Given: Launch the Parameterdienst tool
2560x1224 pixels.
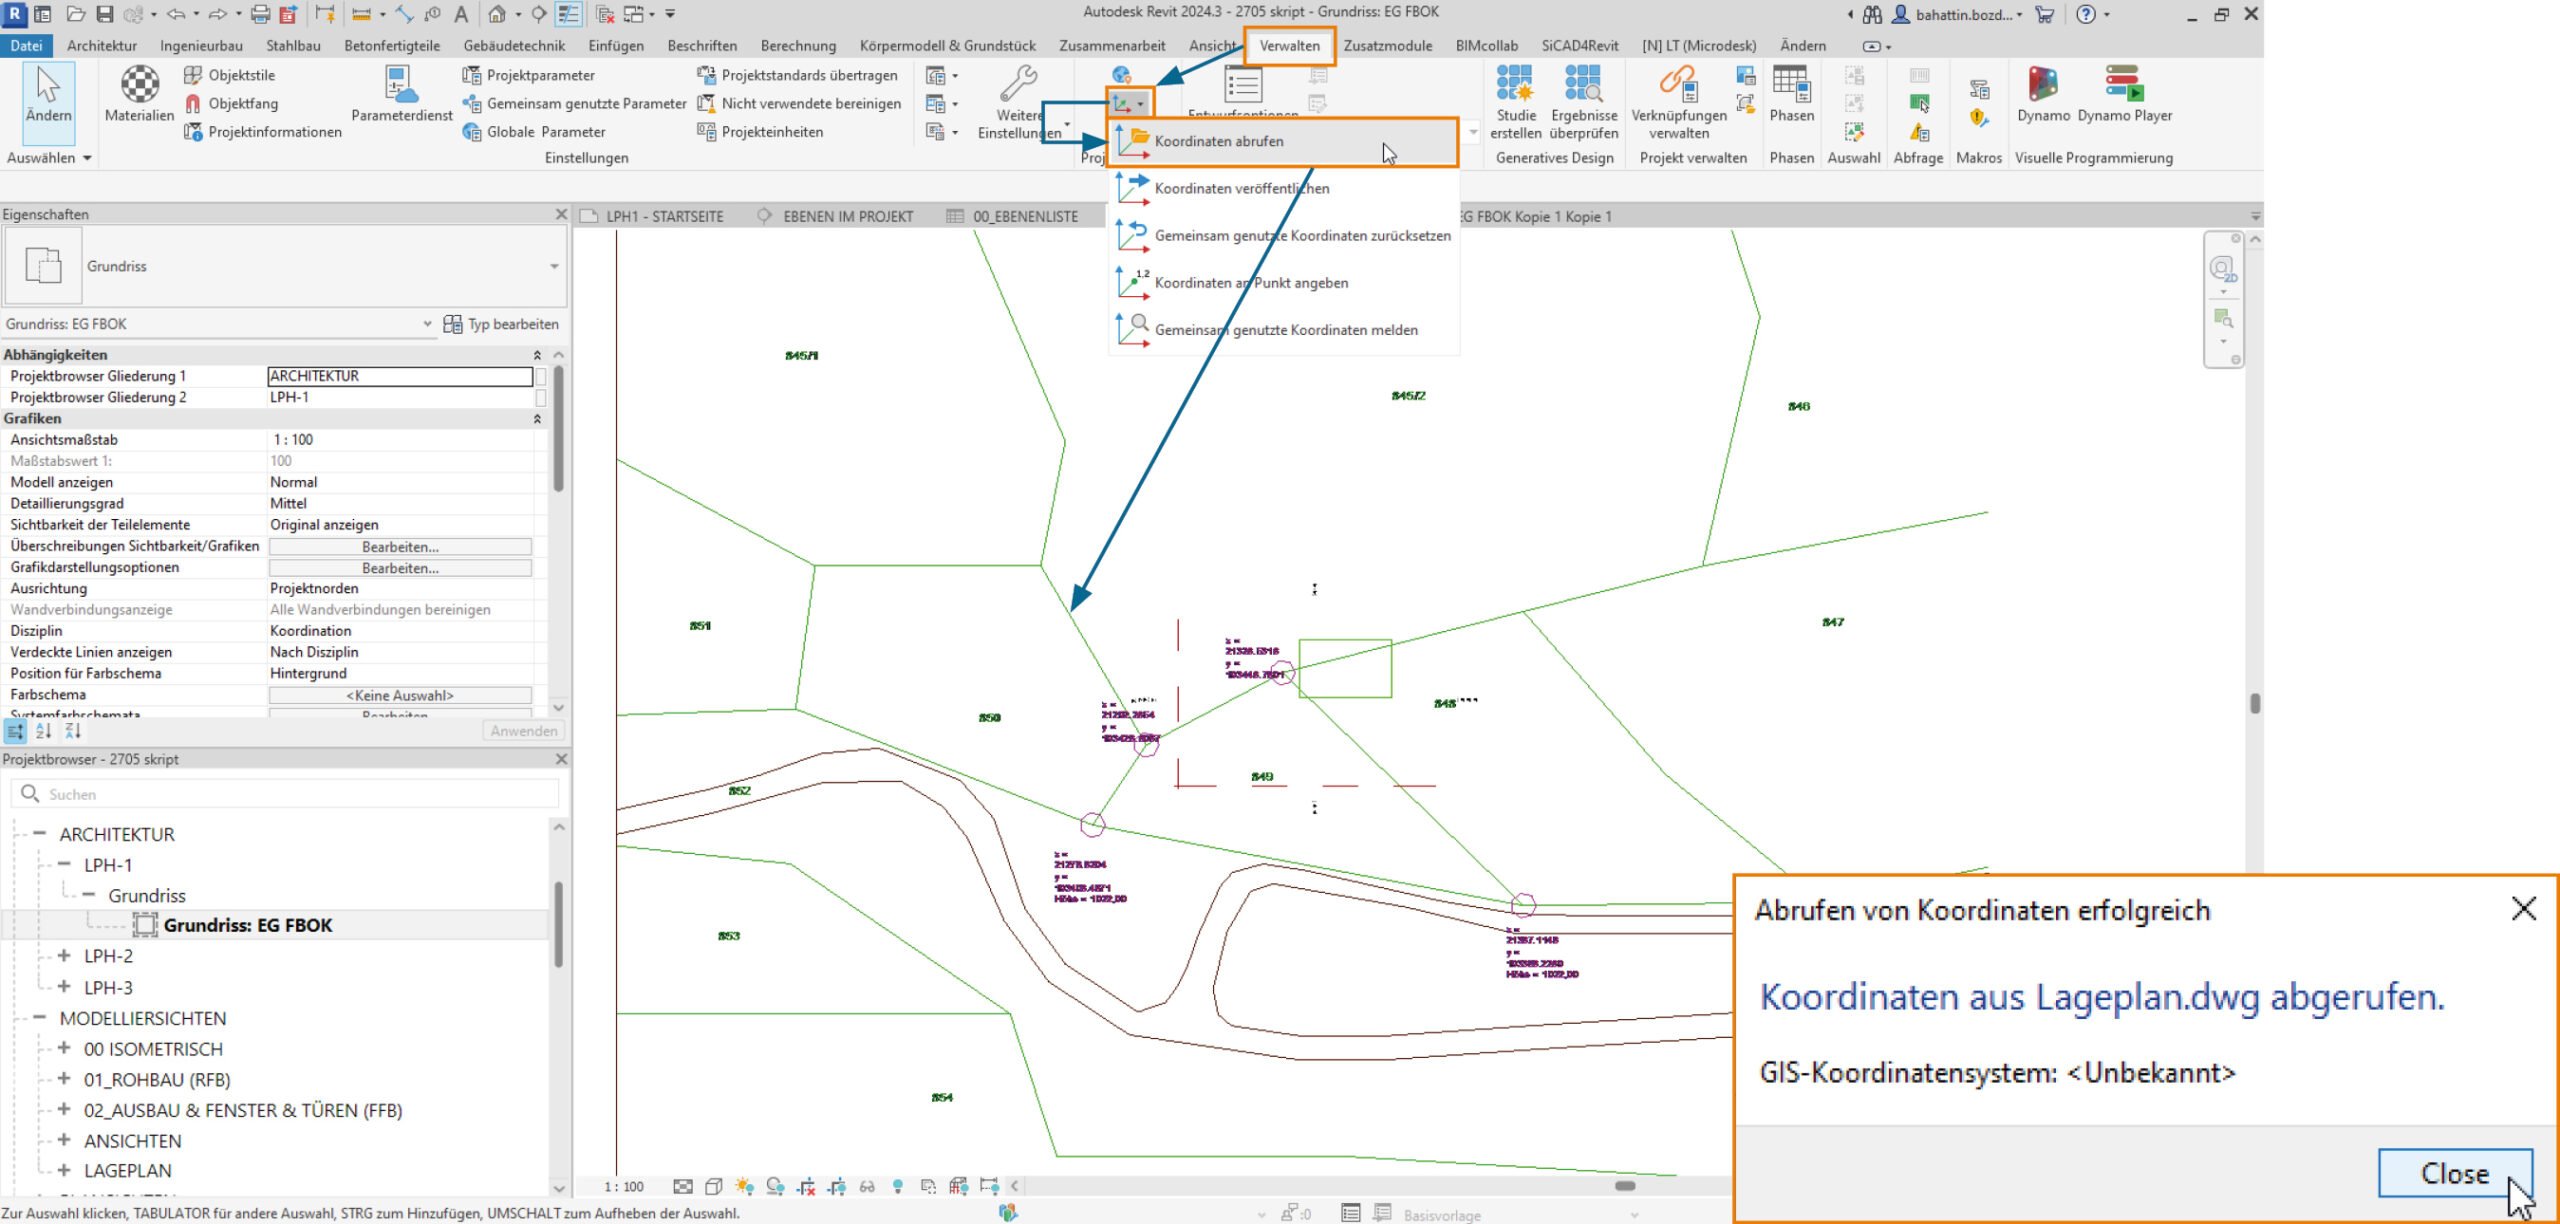Looking at the screenshot, I should point(402,93).
